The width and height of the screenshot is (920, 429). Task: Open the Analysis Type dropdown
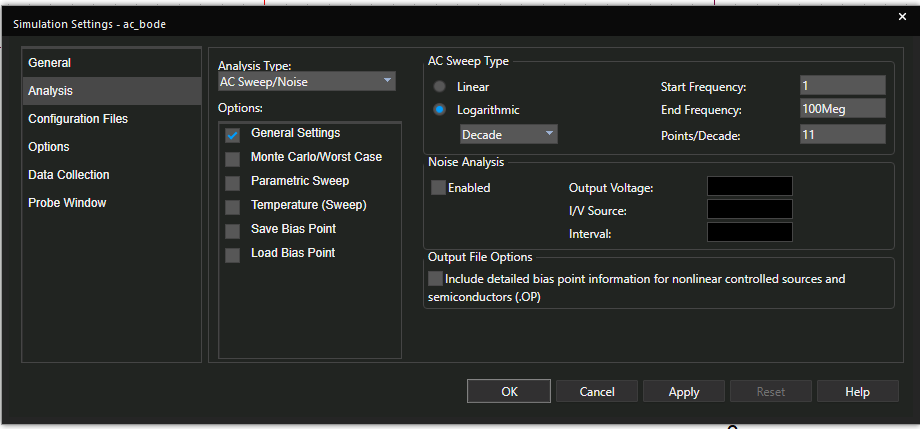coord(307,82)
